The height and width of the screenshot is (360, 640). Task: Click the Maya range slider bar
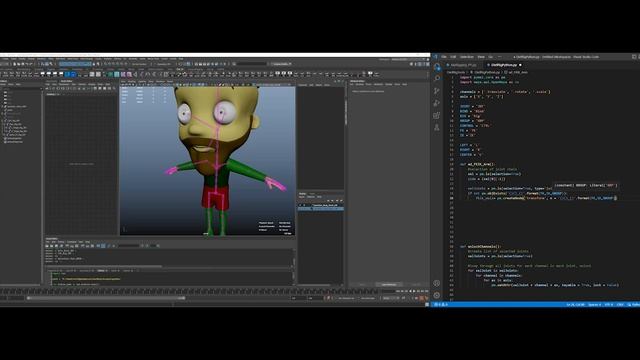point(106,298)
